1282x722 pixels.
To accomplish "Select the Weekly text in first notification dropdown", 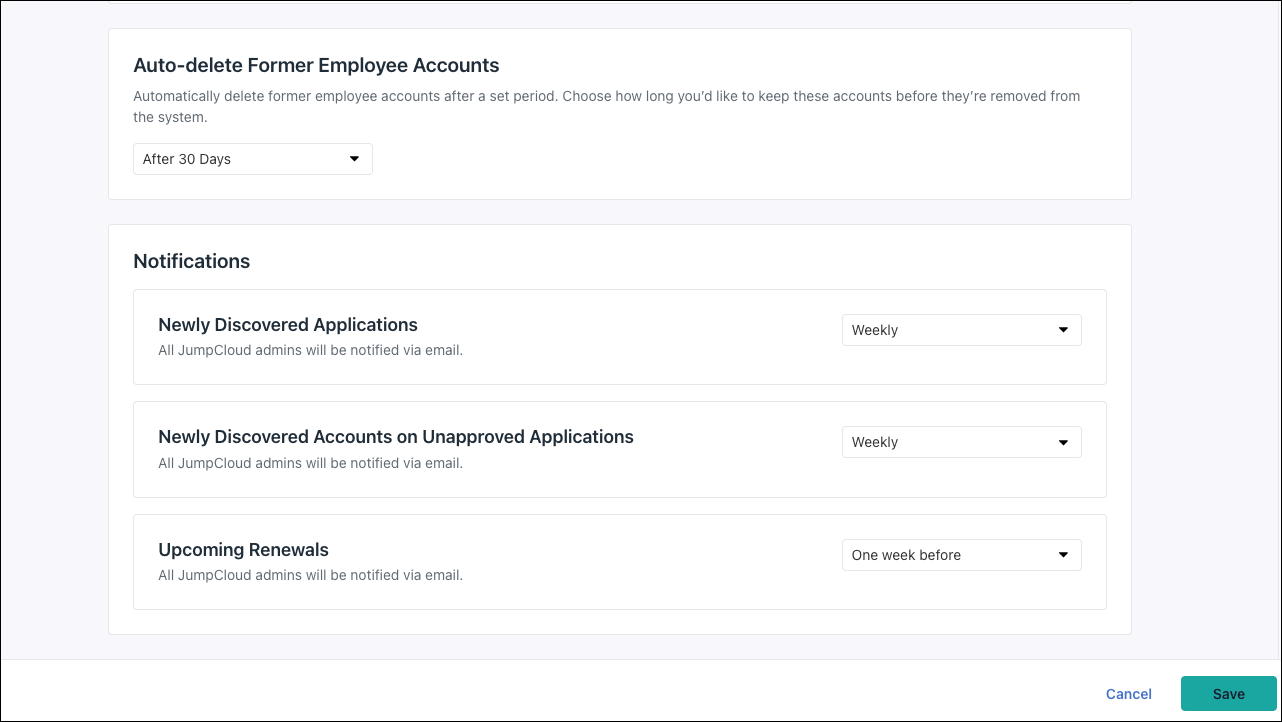I will [x=875, y=330].
